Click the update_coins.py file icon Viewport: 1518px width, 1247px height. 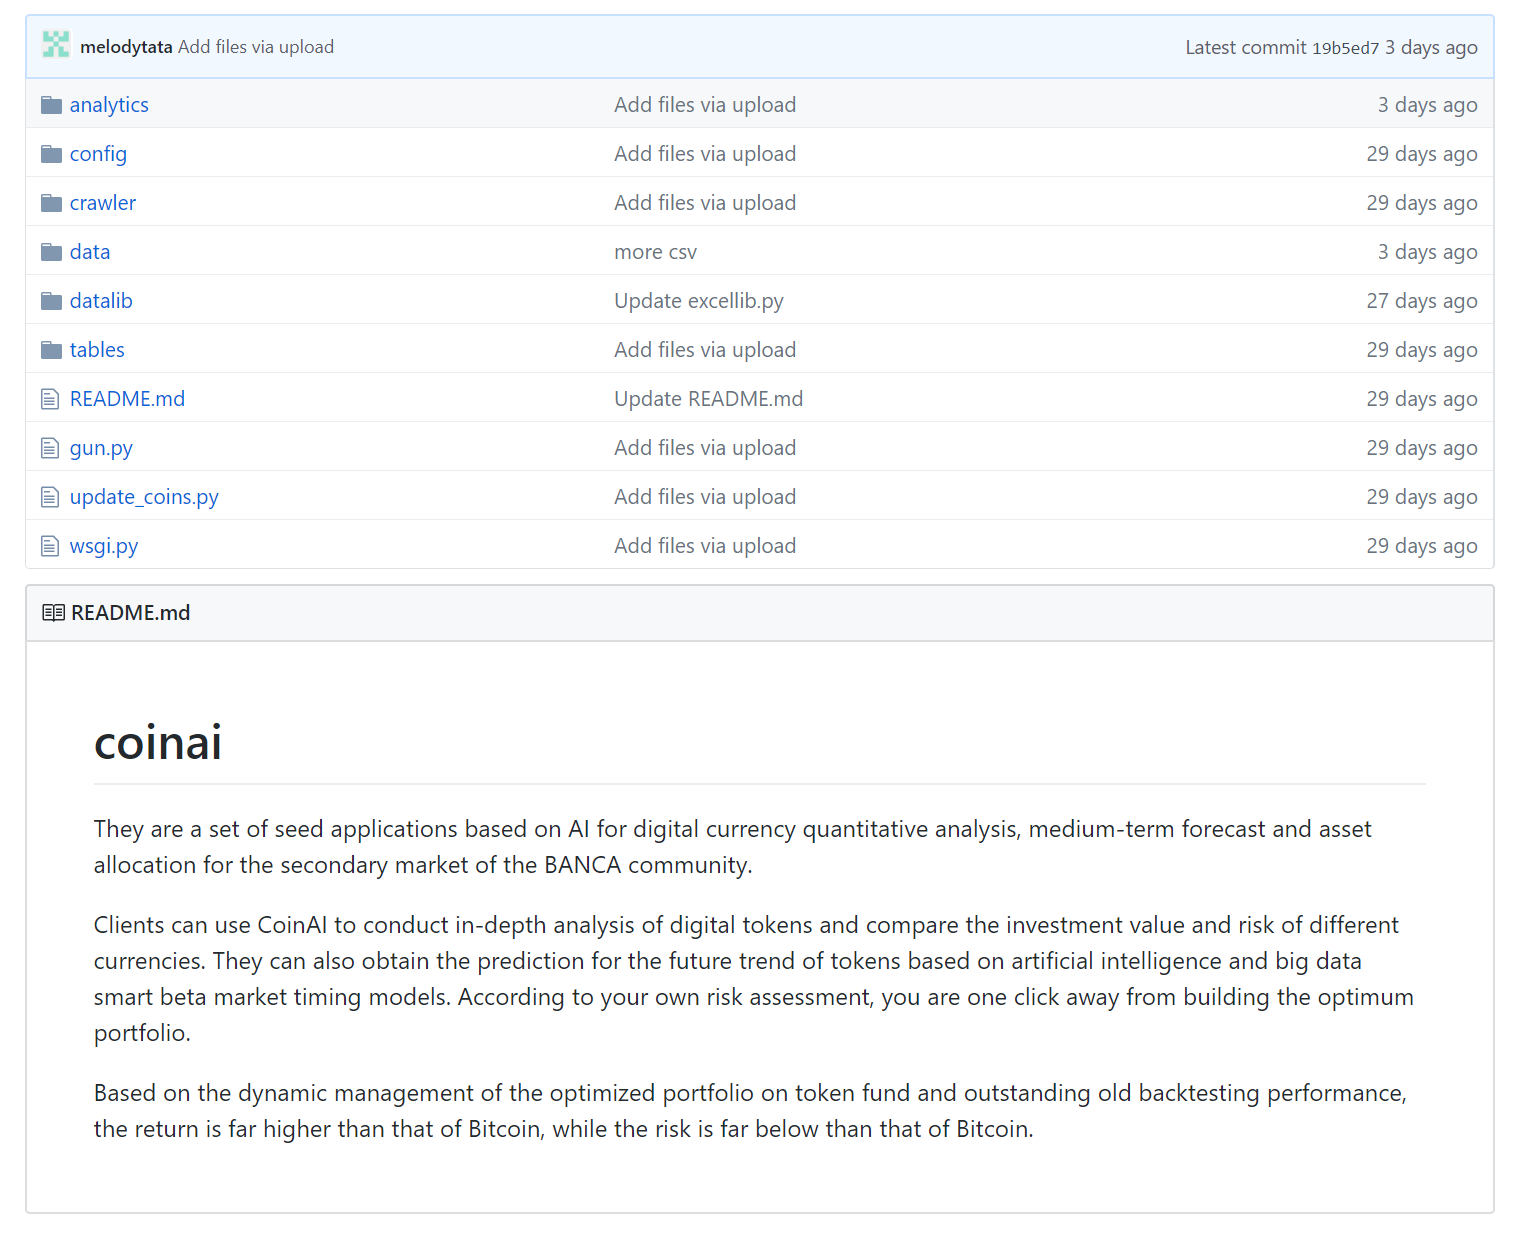click(x=50, y=497)
